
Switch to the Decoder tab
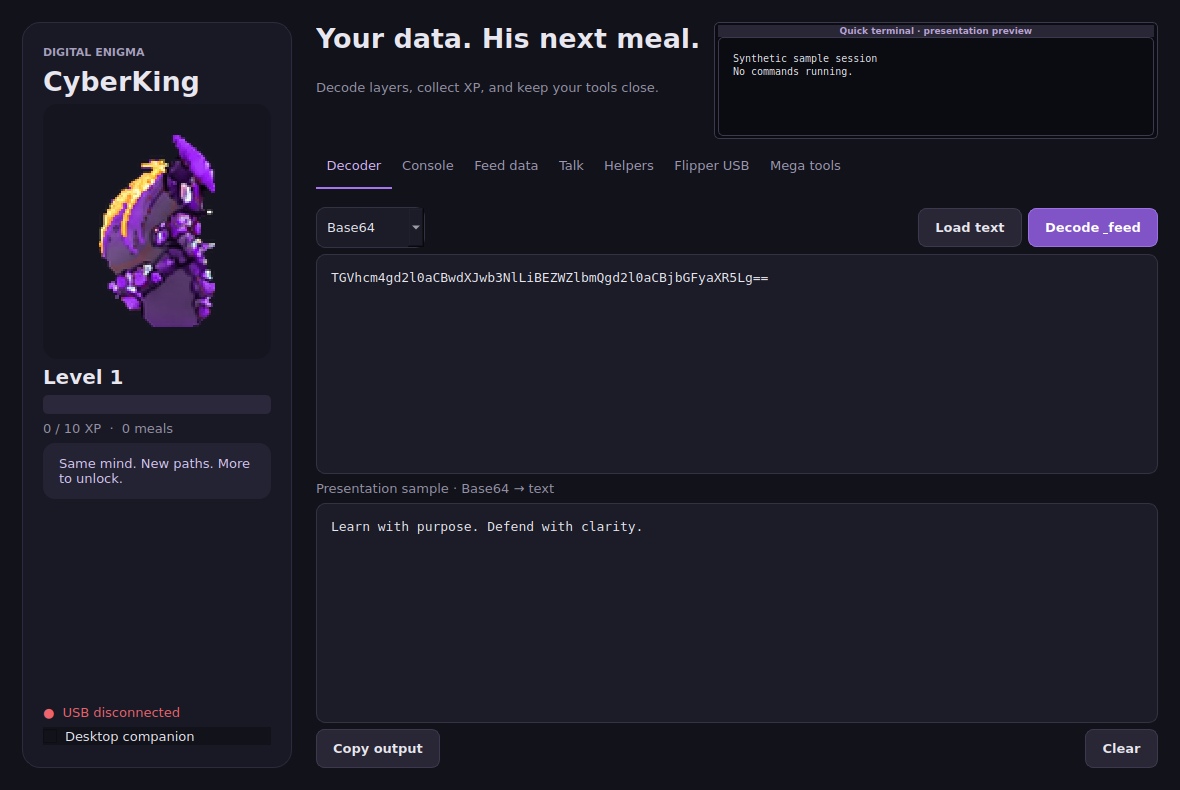pos(354,166)
